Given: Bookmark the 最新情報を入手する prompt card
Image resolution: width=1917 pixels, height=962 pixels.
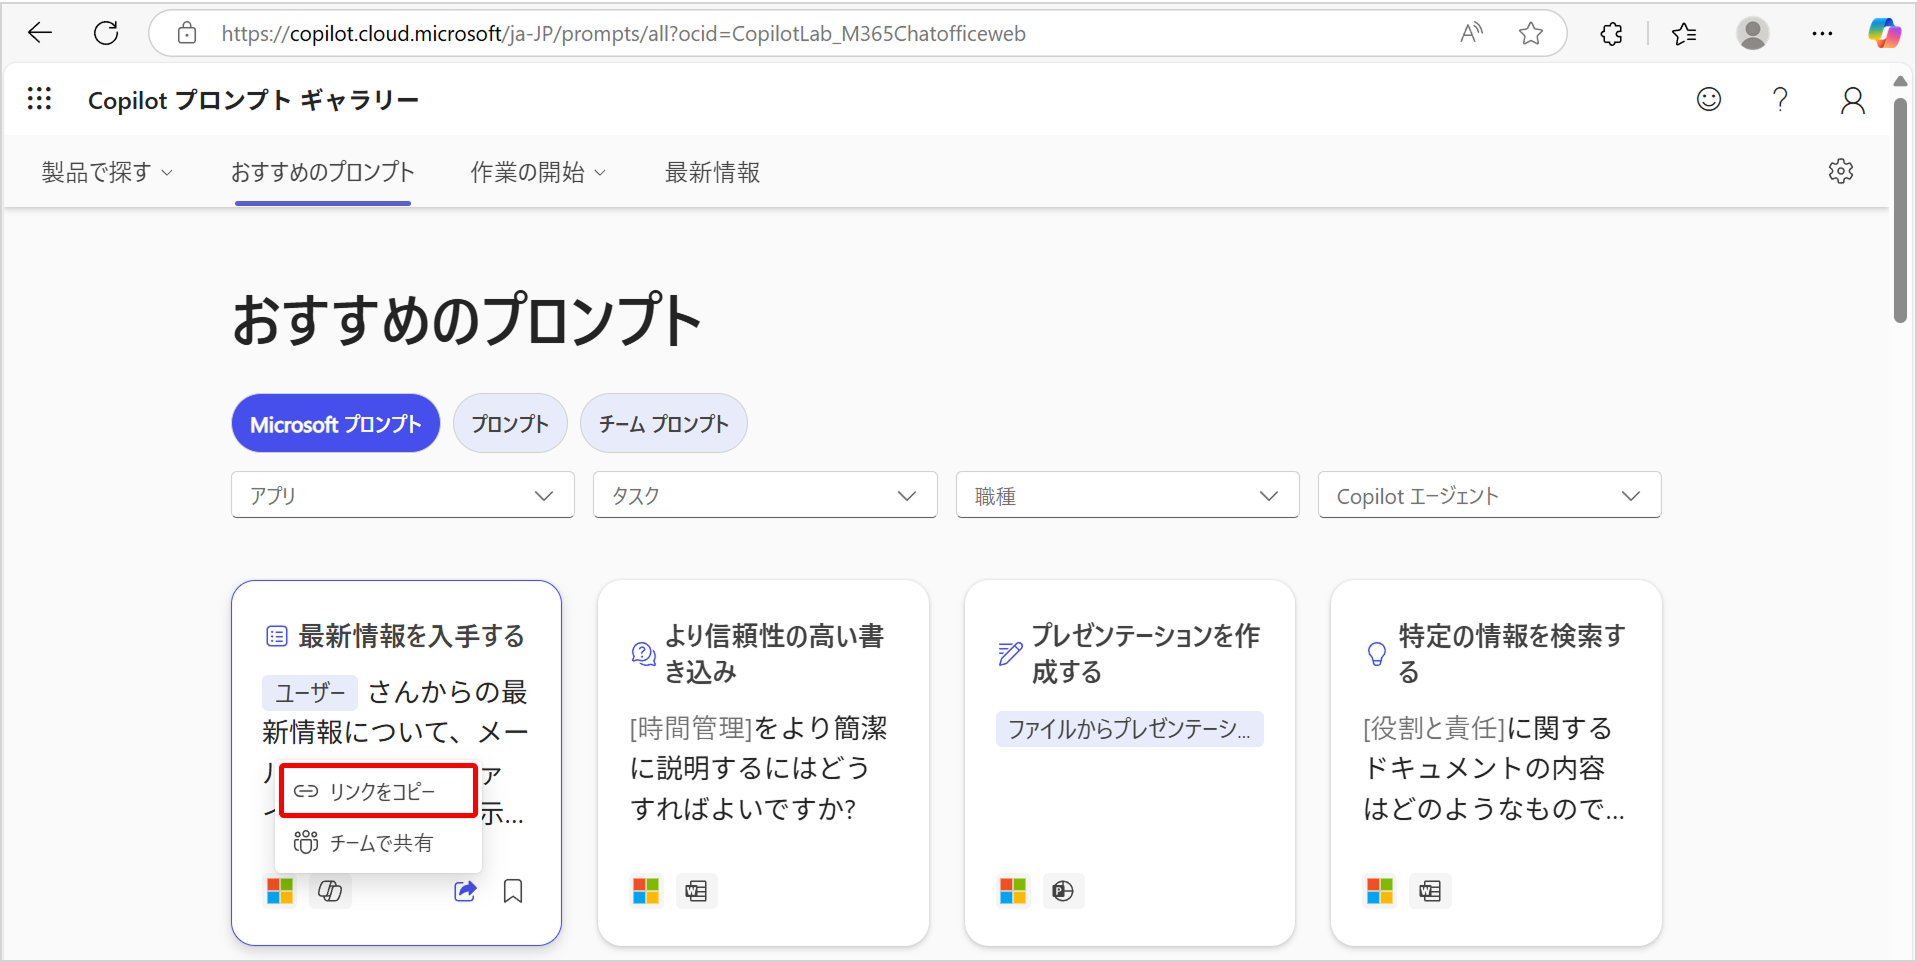Looking at the screenshot, I should pyautogui.click(x=513, y=891).
